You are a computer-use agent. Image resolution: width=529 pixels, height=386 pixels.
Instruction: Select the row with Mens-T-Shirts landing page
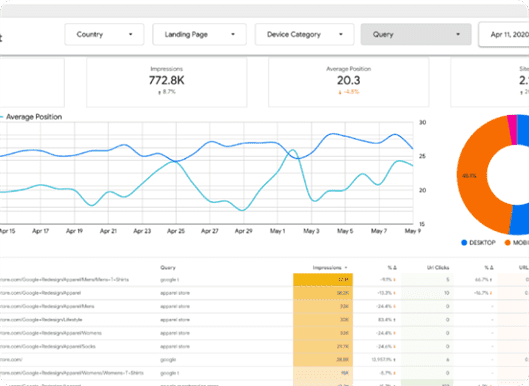tap(264, 280)
